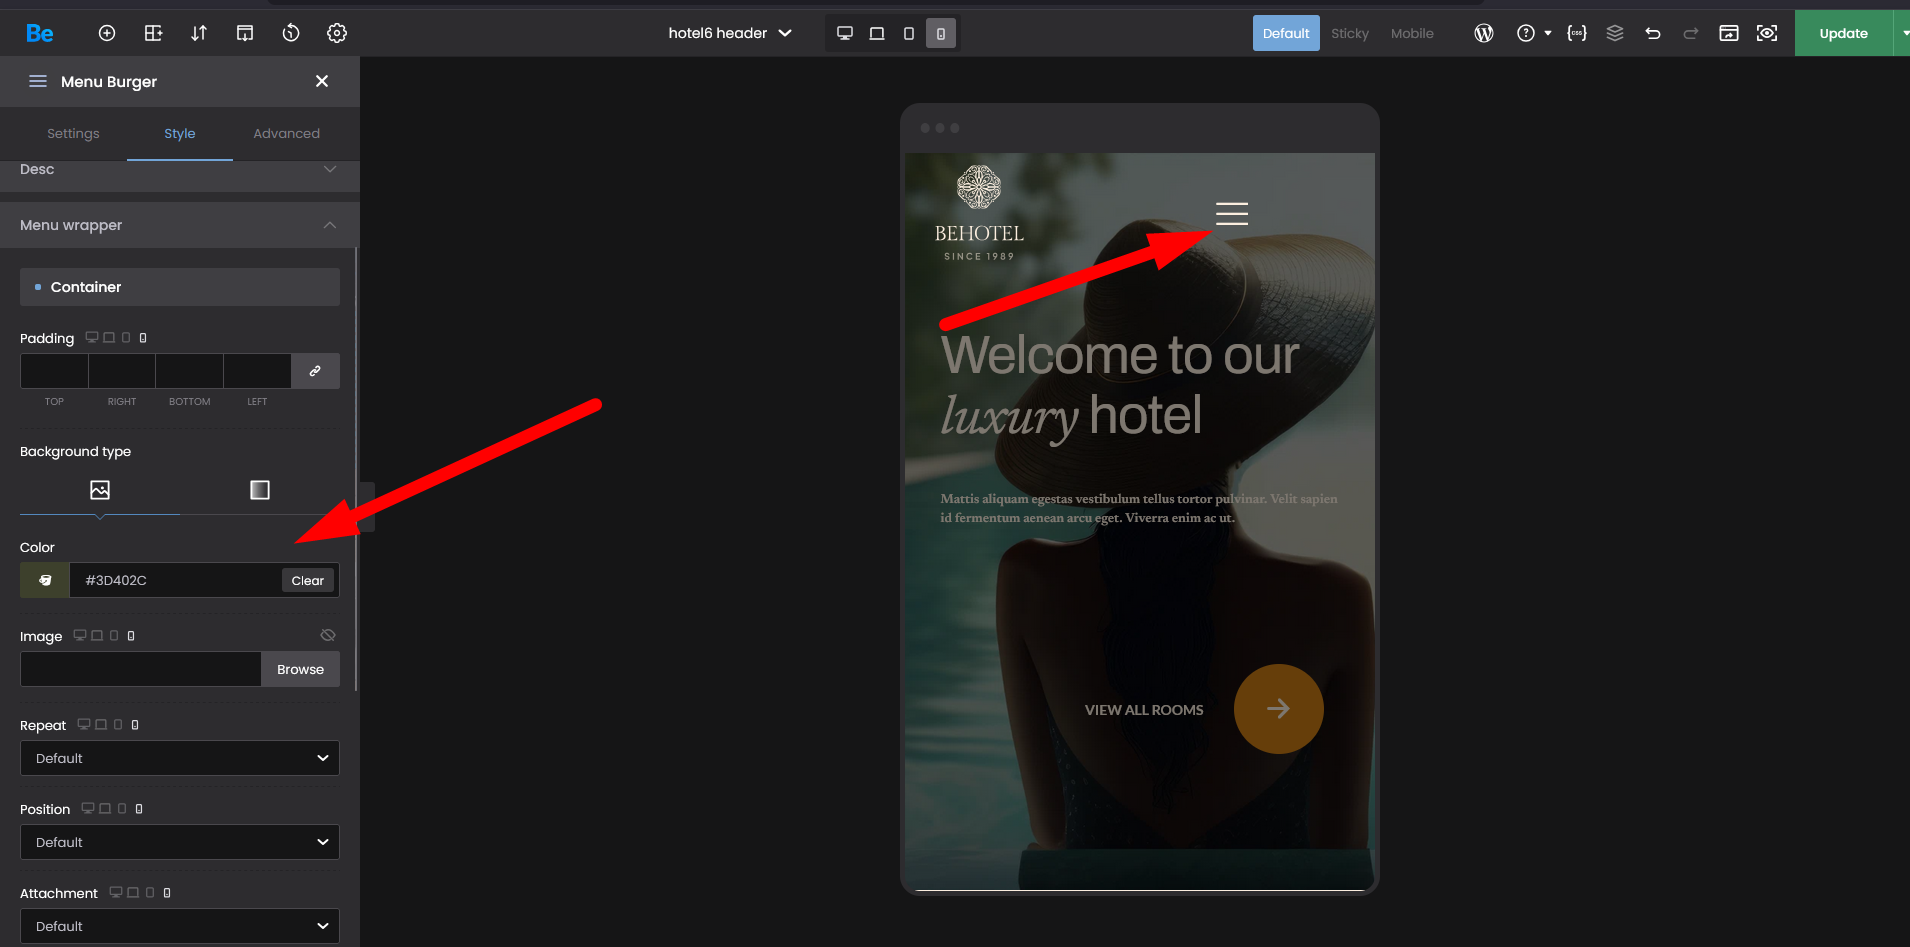Open the color picker swatch for #3D402C
Image resolution: width=1910 pixels, height=947 pixels.
[45, 580]
